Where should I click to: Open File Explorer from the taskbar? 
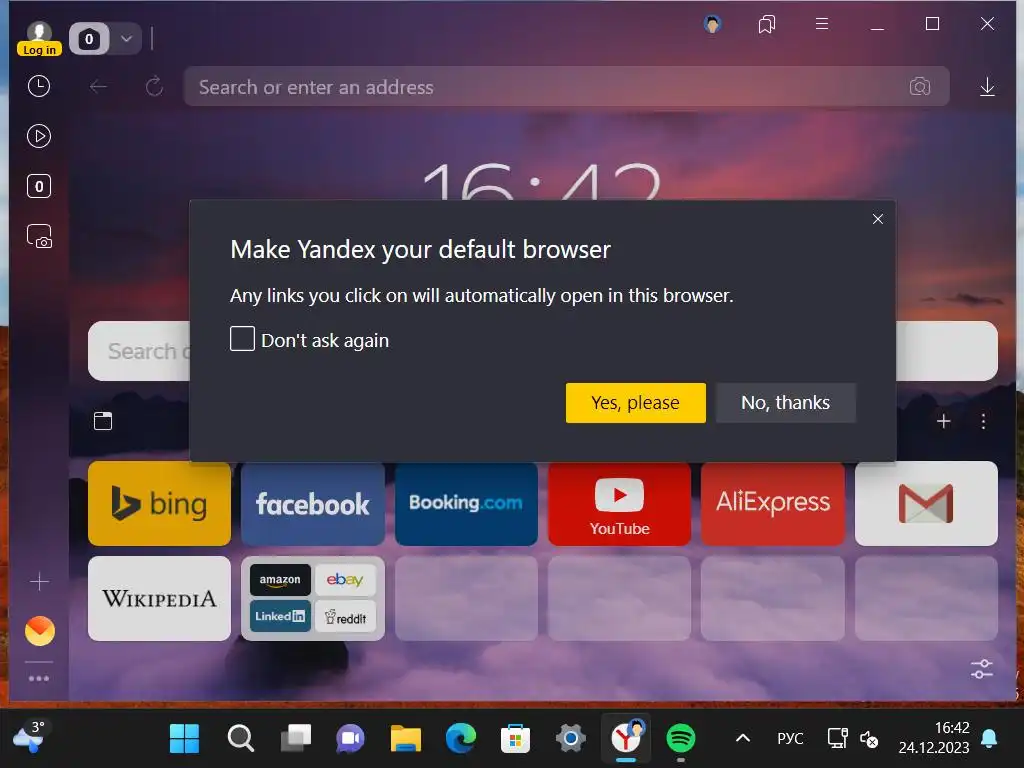[406, 739]
